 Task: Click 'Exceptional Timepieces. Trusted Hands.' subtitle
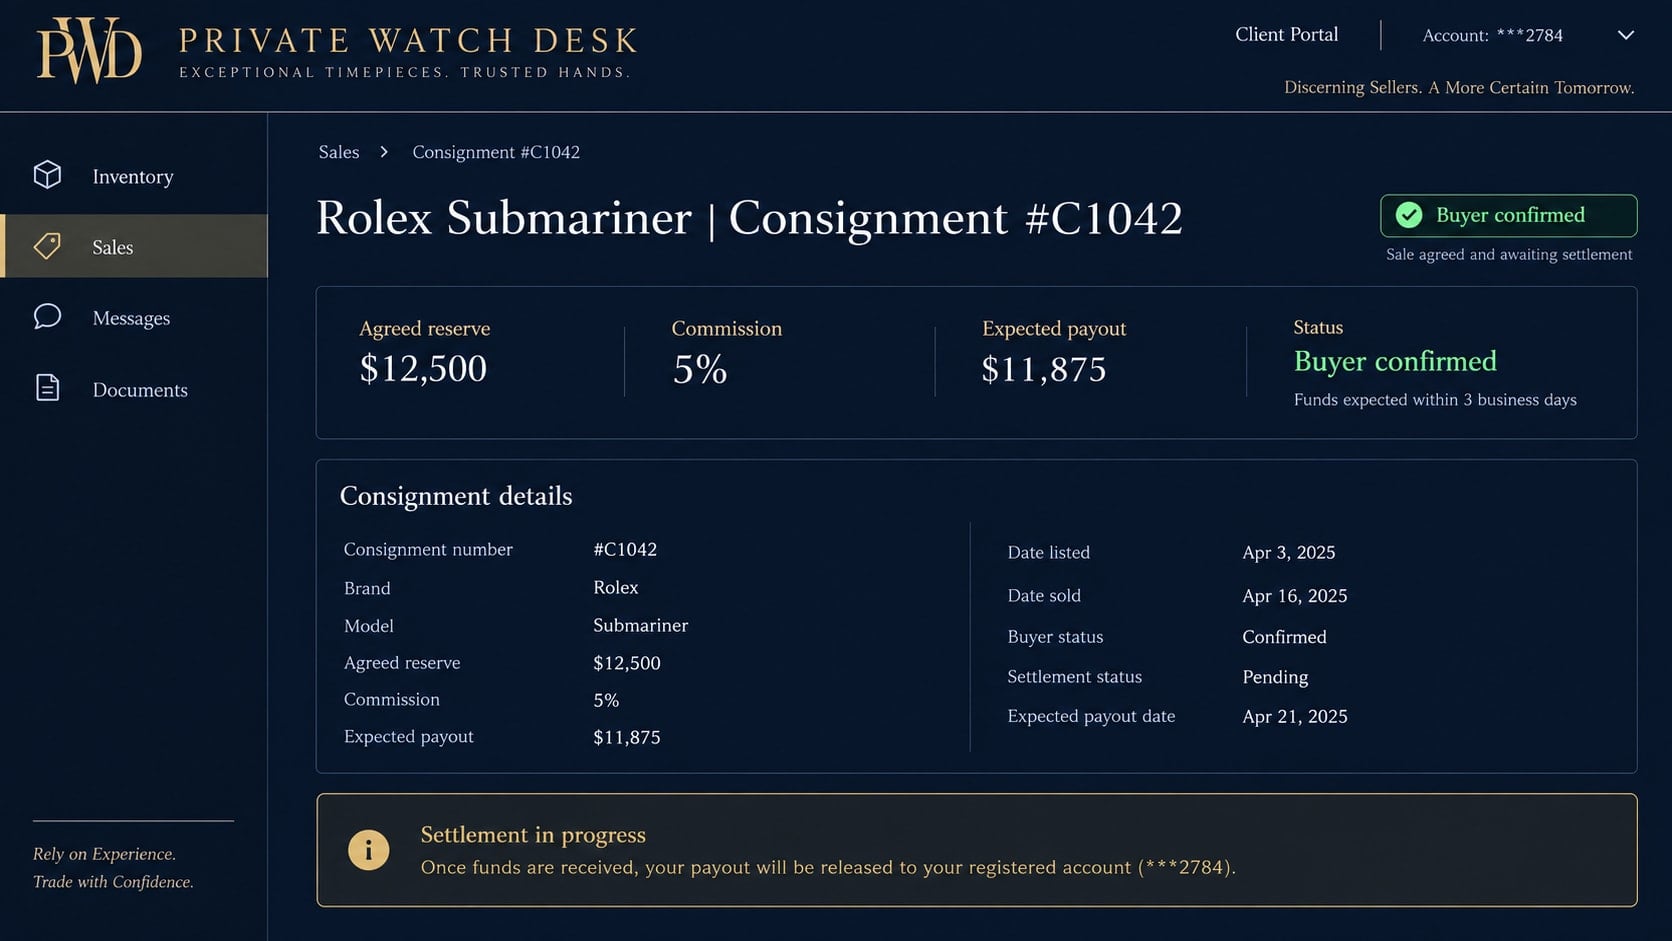(405, 72)
